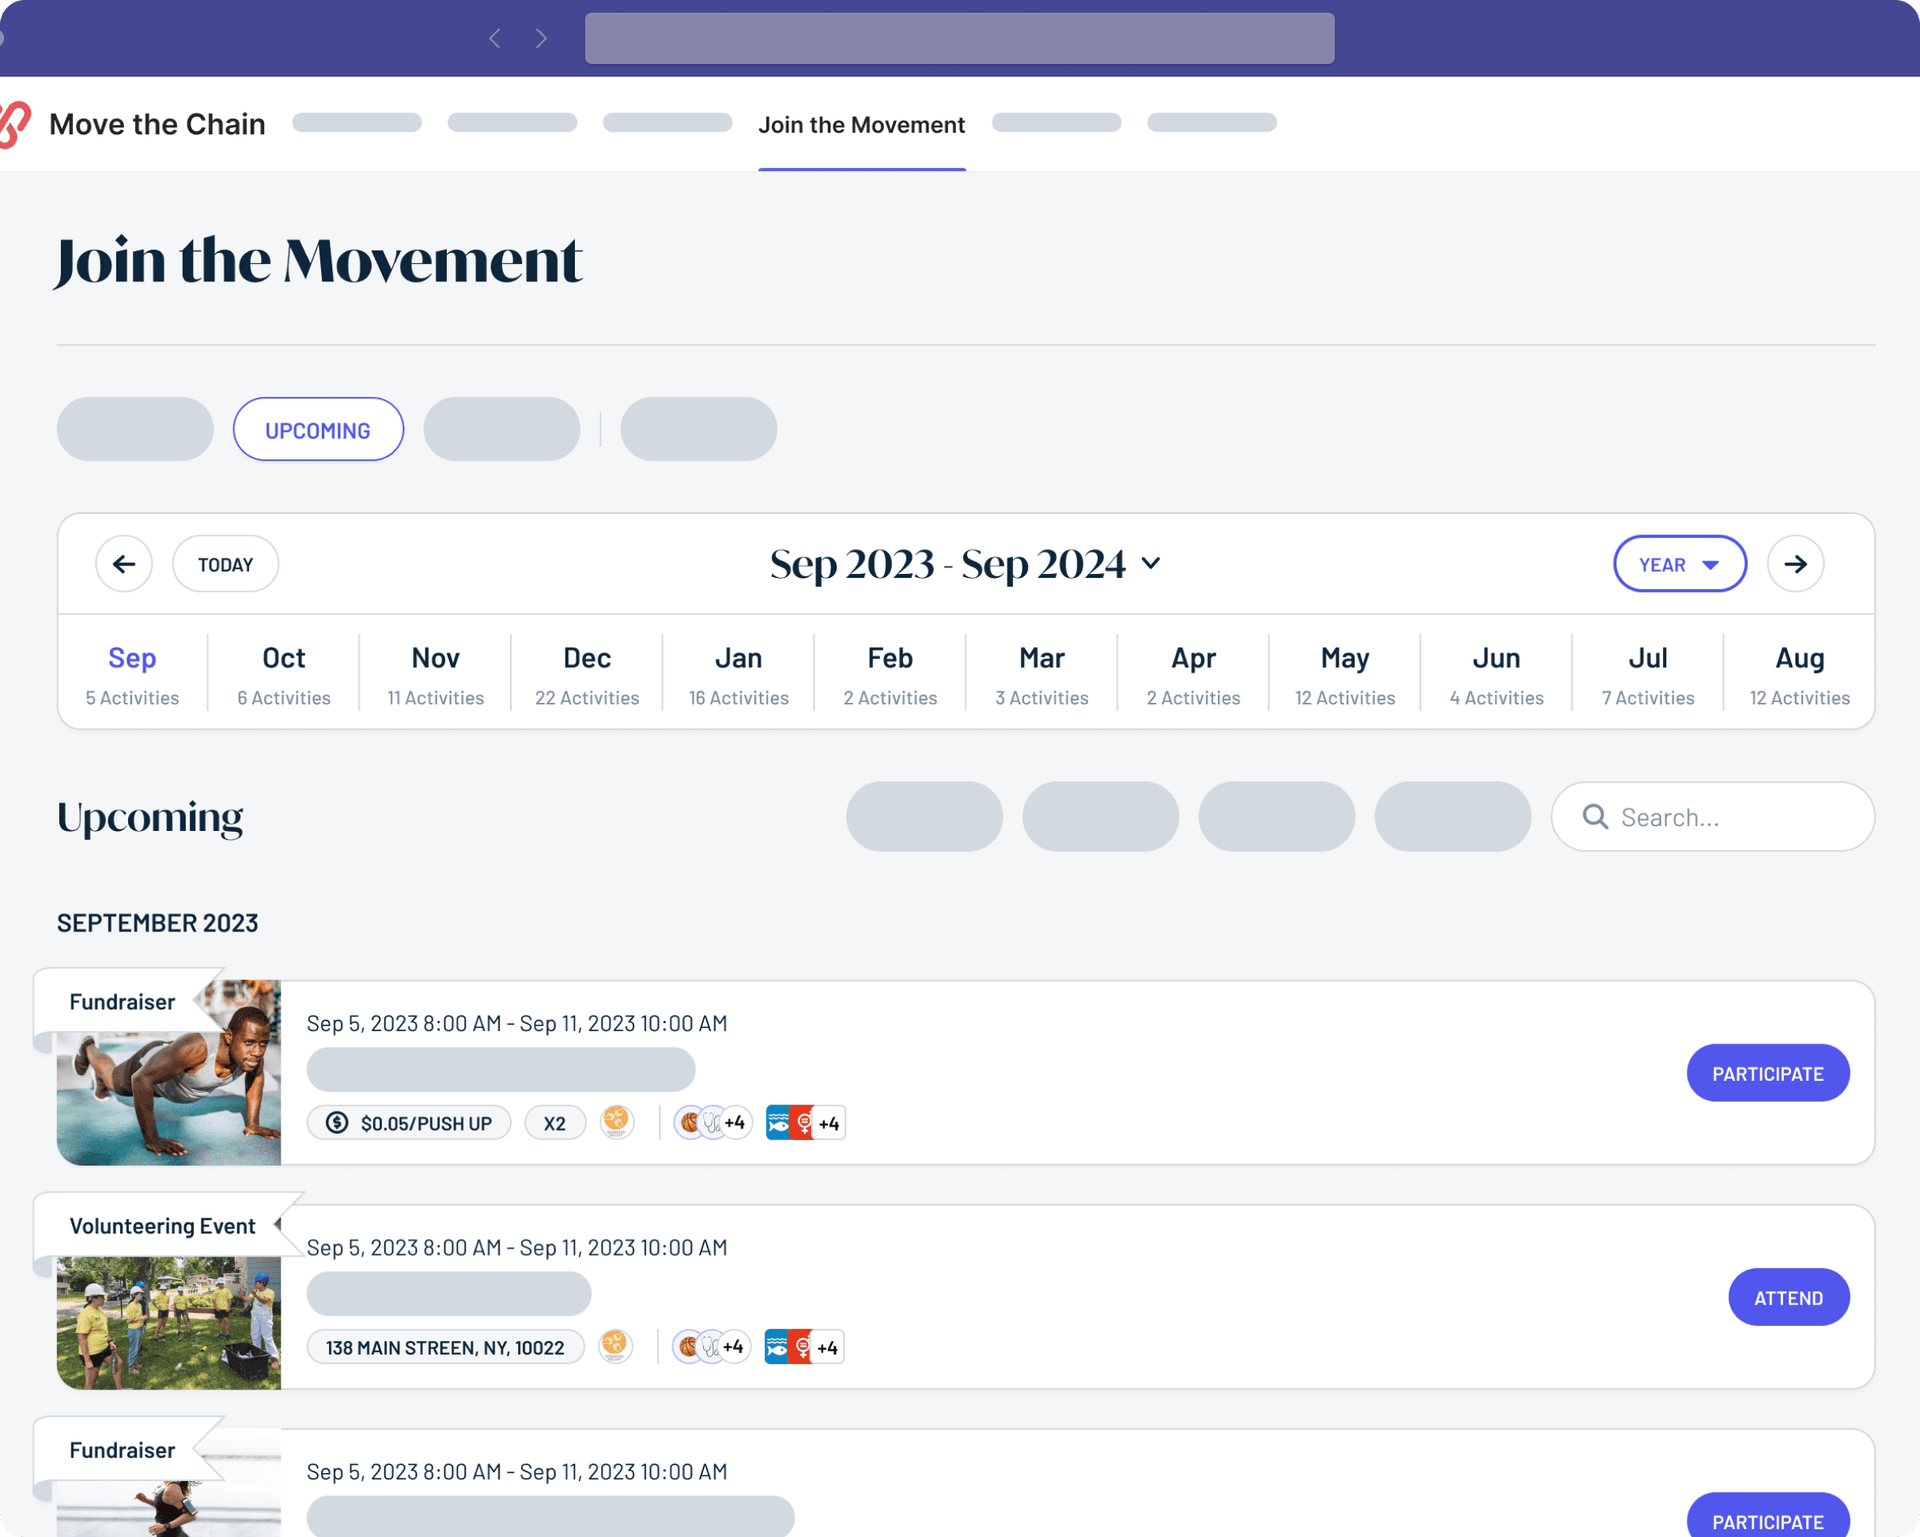This screenshot has height=1537, width=1920.
Task: Click the X2 multiplier tag
Action: point(555,1123)
